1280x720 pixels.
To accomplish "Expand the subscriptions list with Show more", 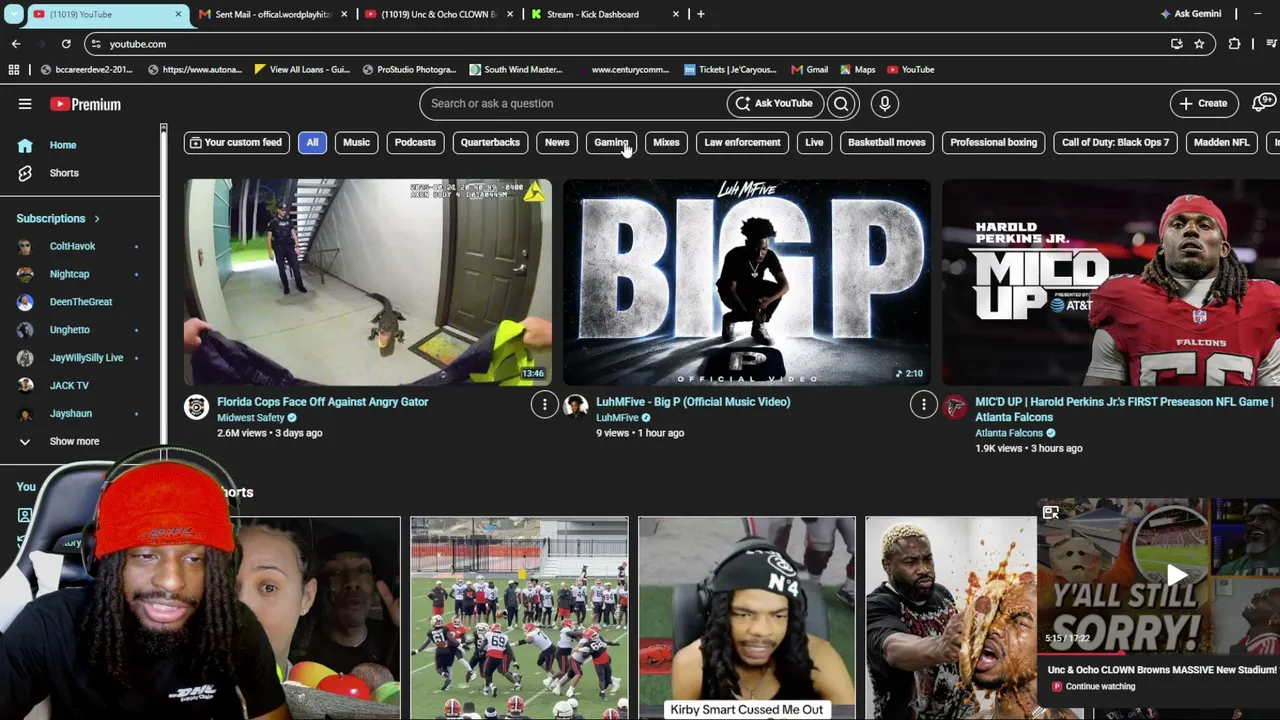I will click(x=74, y=441).
